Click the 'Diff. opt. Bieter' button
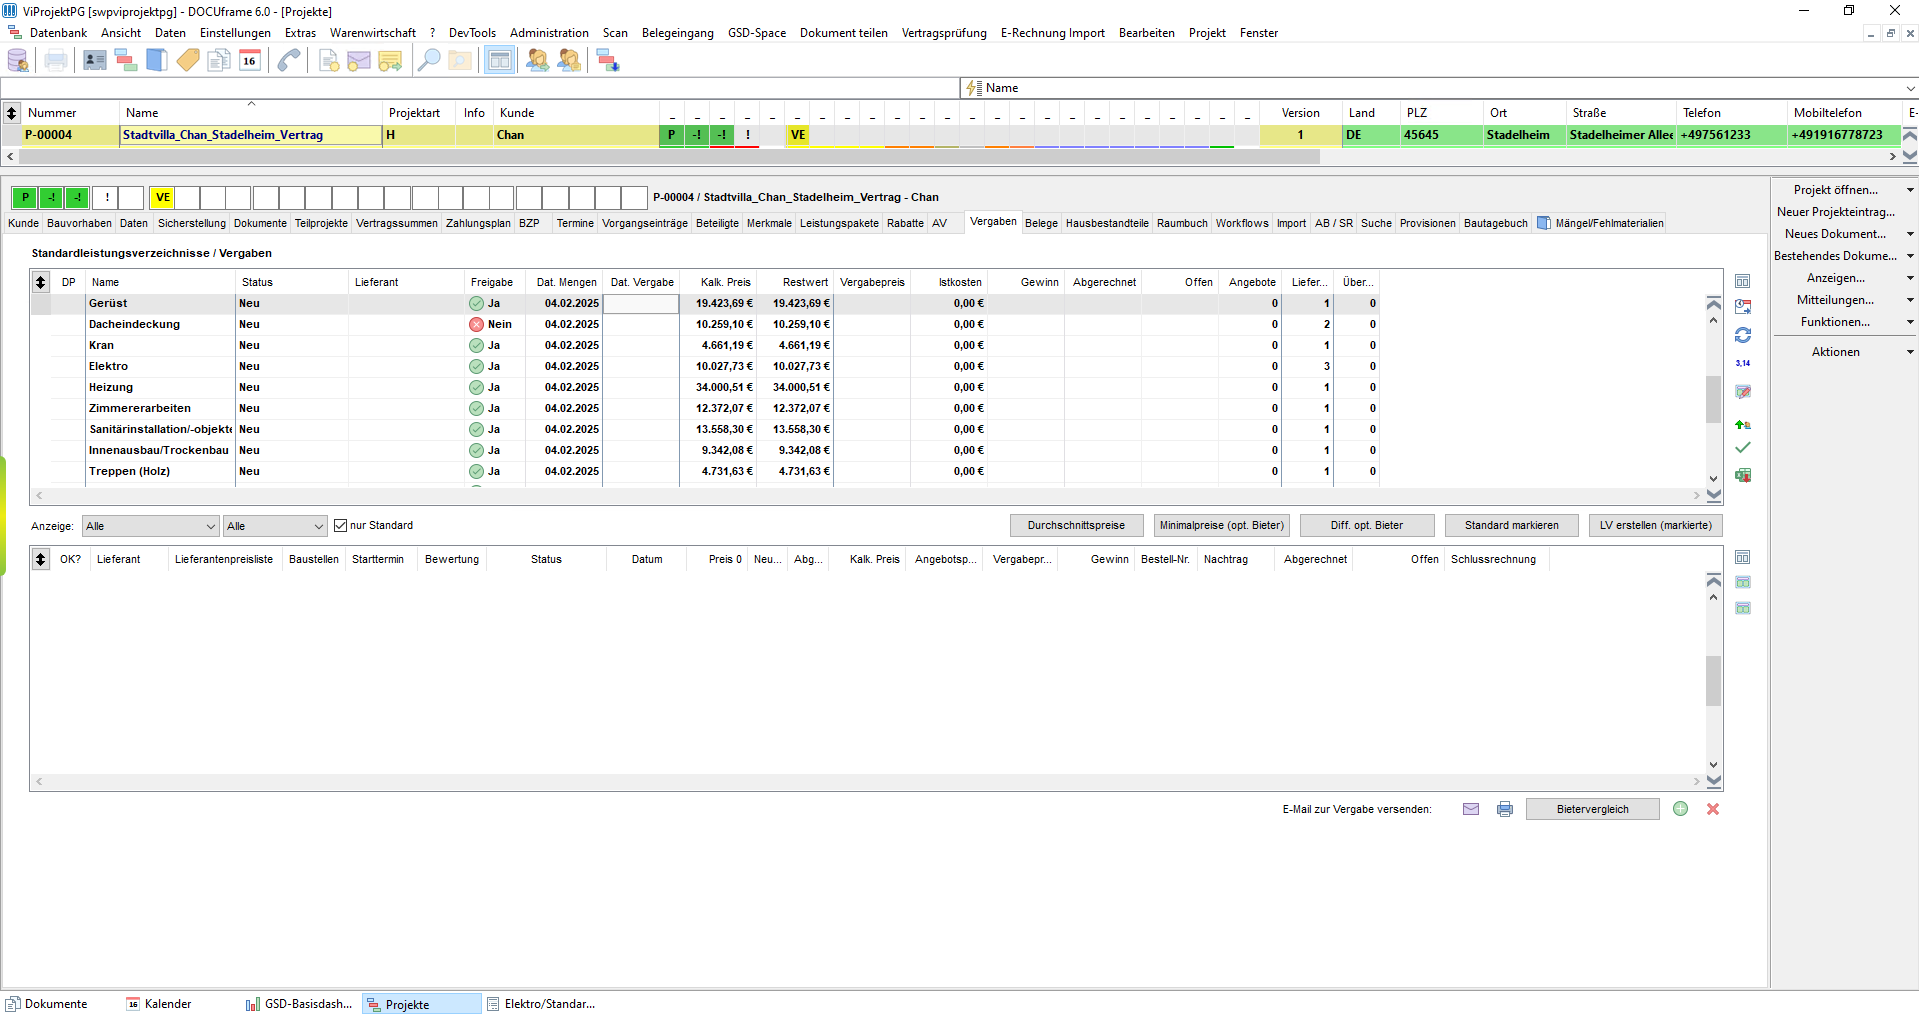 [1367, 526]
